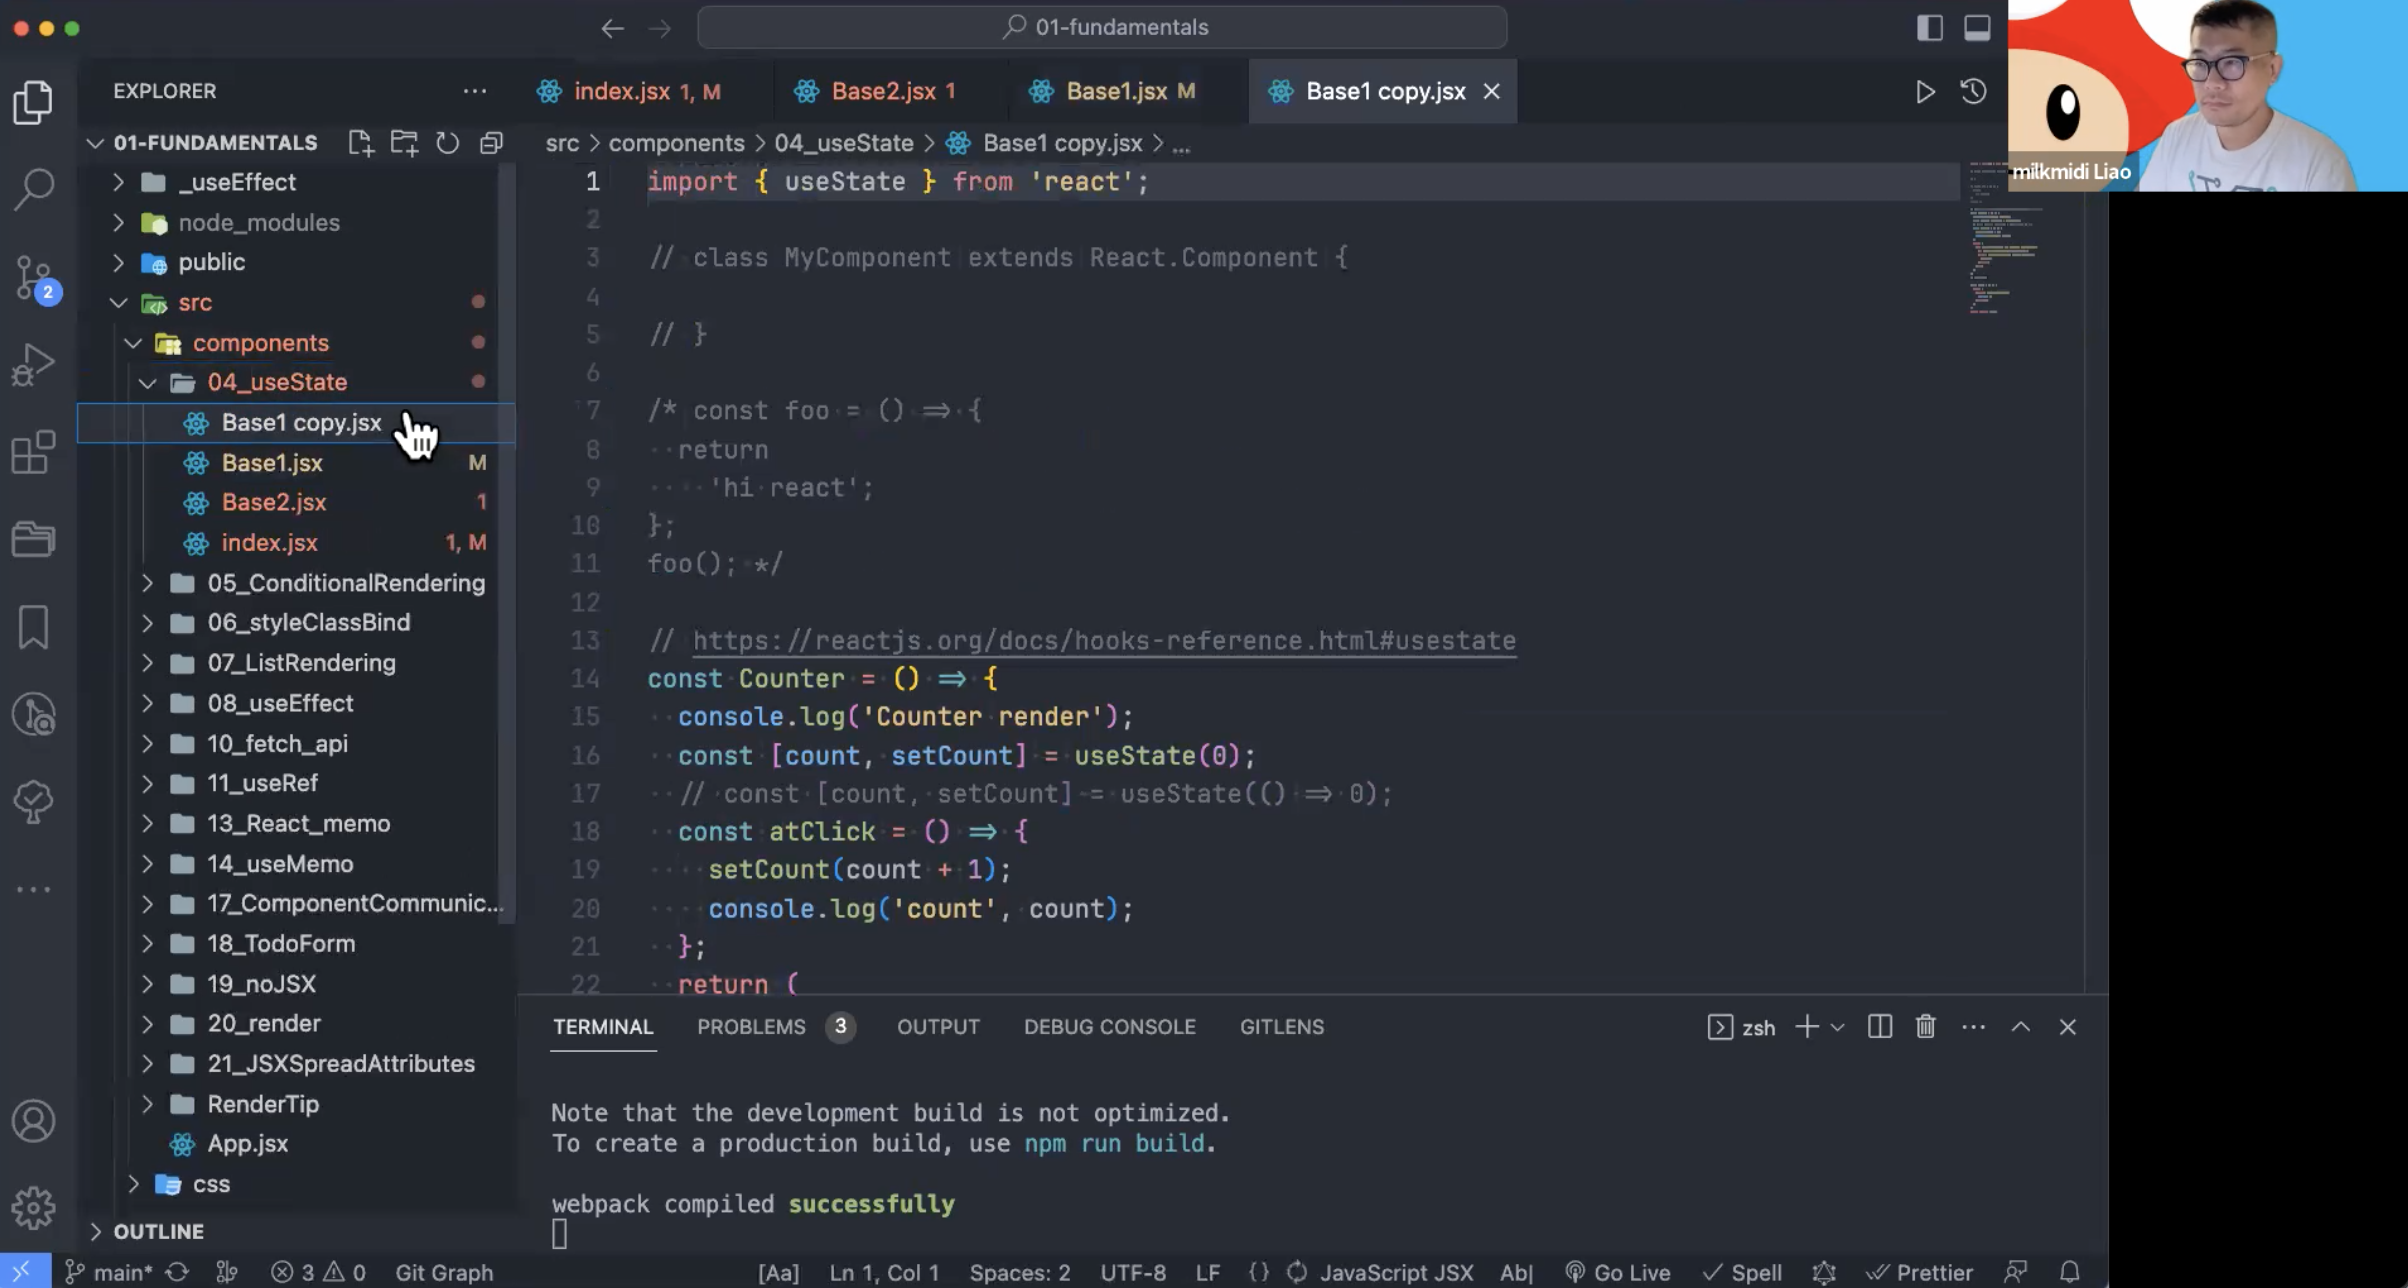The image size is (2408, 1288).
Task: Click the 01-fundamentals command search box
Action: [1102, 28]
